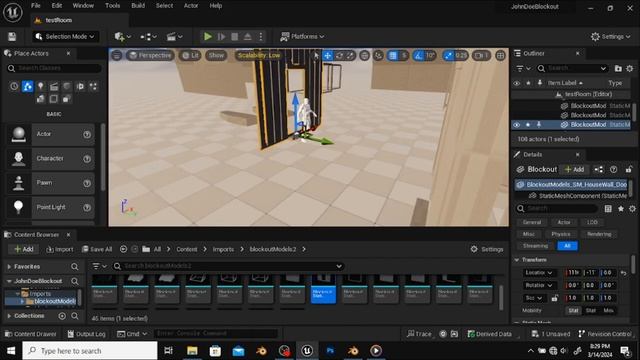Click the Stop simulation square button

click(235, 37)
